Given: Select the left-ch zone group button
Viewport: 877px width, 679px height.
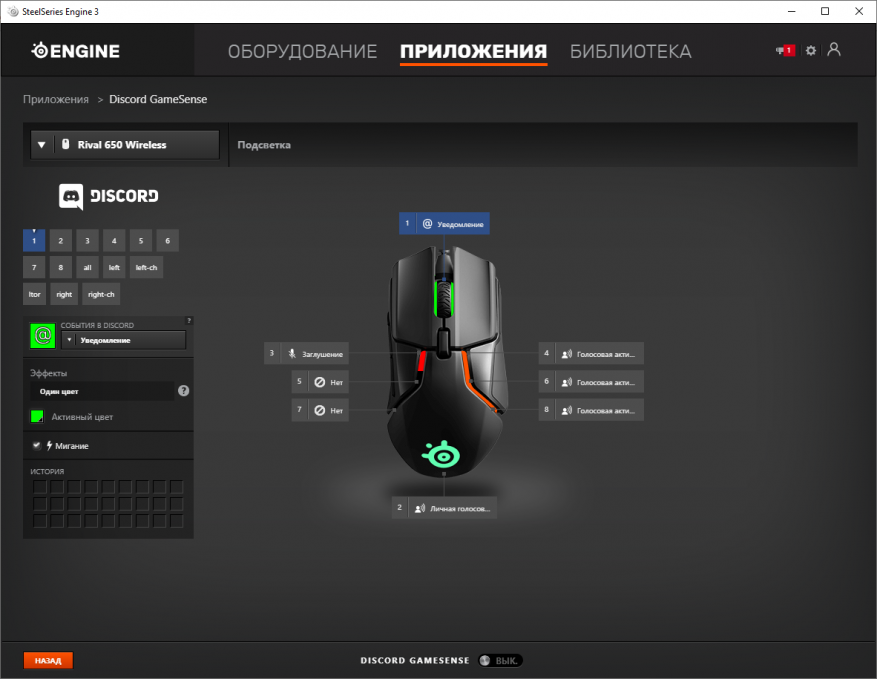Looking at the screenshot, I should pyautogui.click(x=147, y=267).
